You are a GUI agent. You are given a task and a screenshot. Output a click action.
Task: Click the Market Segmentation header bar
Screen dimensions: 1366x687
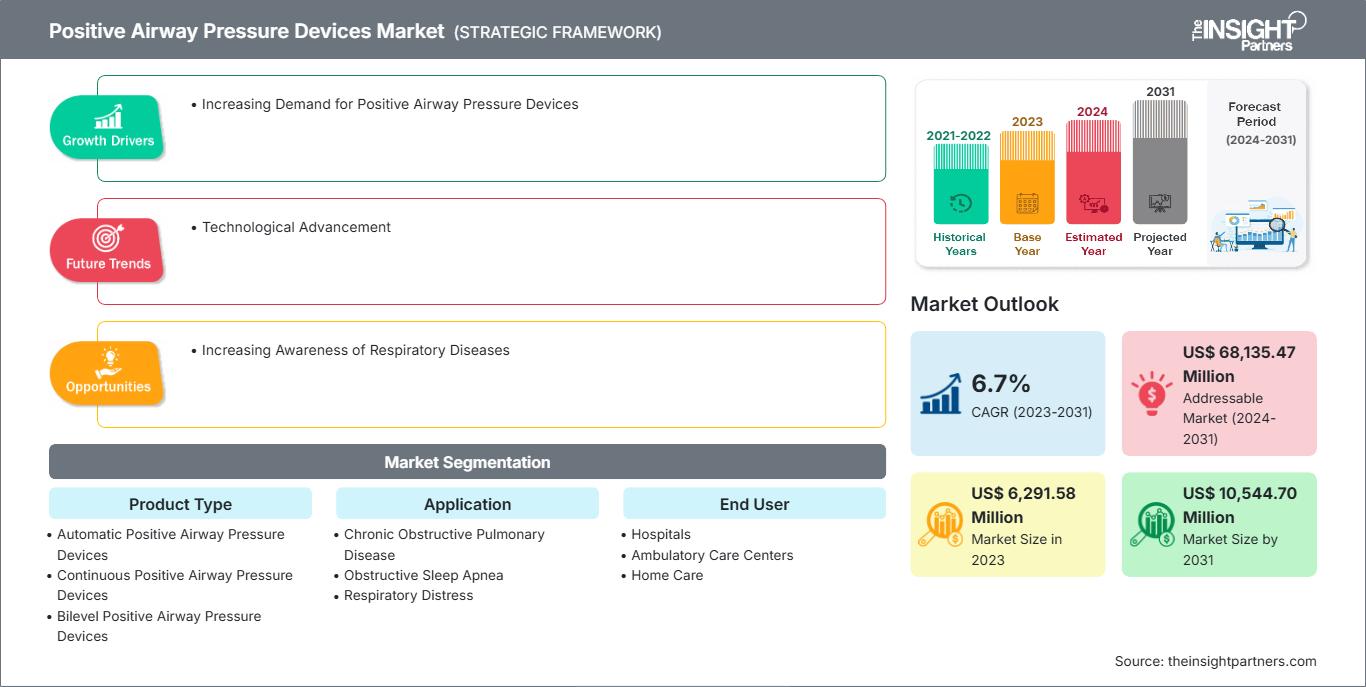point(467,462)
